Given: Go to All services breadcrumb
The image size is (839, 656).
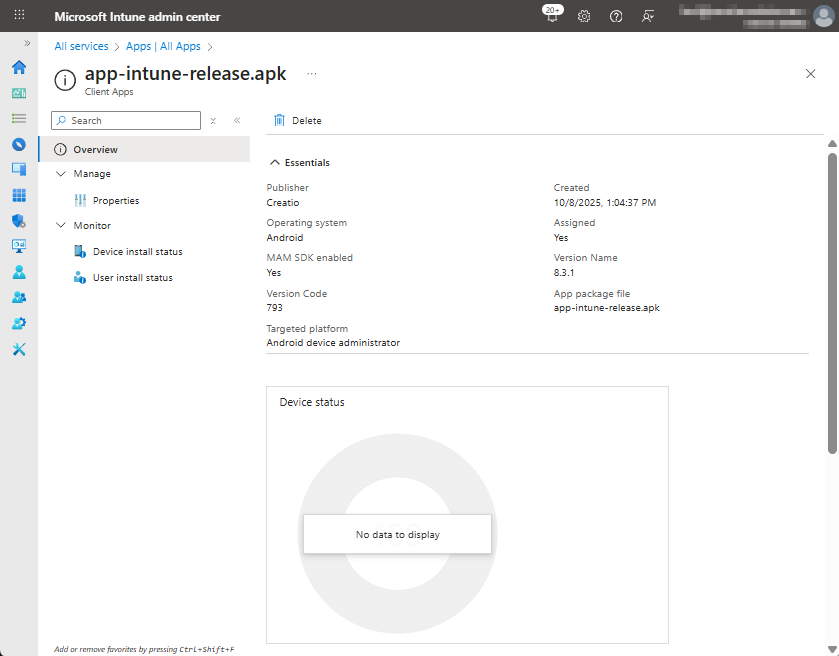Looking at the screenshot, I should 81,46.
